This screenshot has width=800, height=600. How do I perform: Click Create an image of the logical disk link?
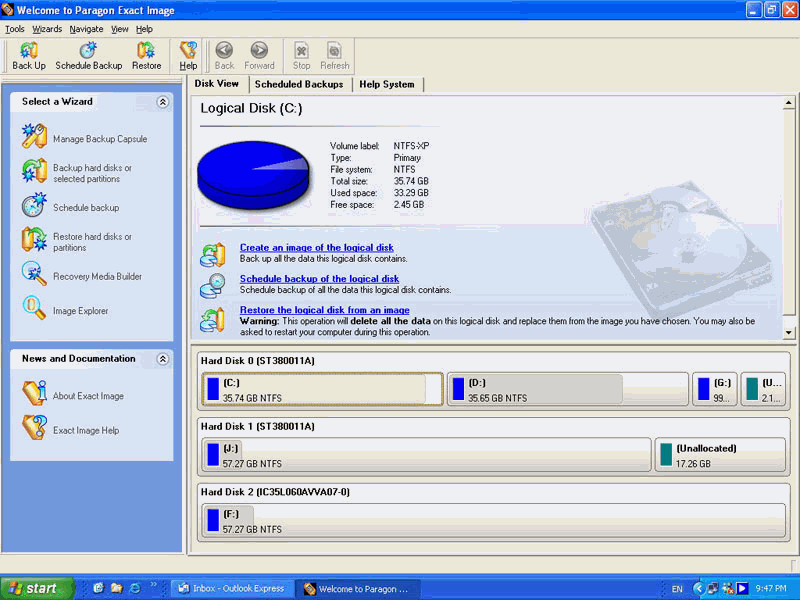point(316,247)
